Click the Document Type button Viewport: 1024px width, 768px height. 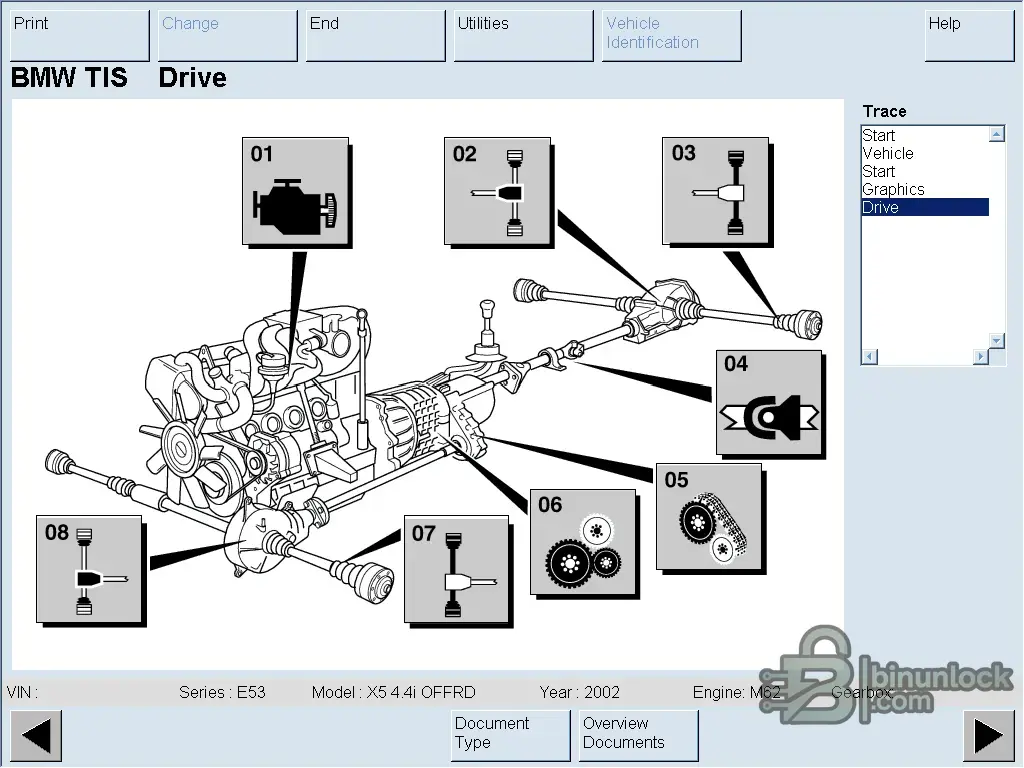510,736
